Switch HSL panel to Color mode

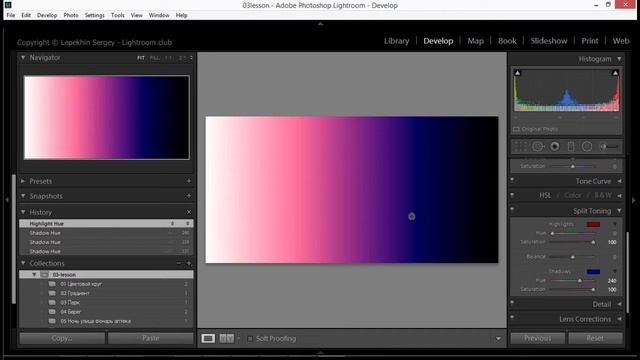click(573, 195)
